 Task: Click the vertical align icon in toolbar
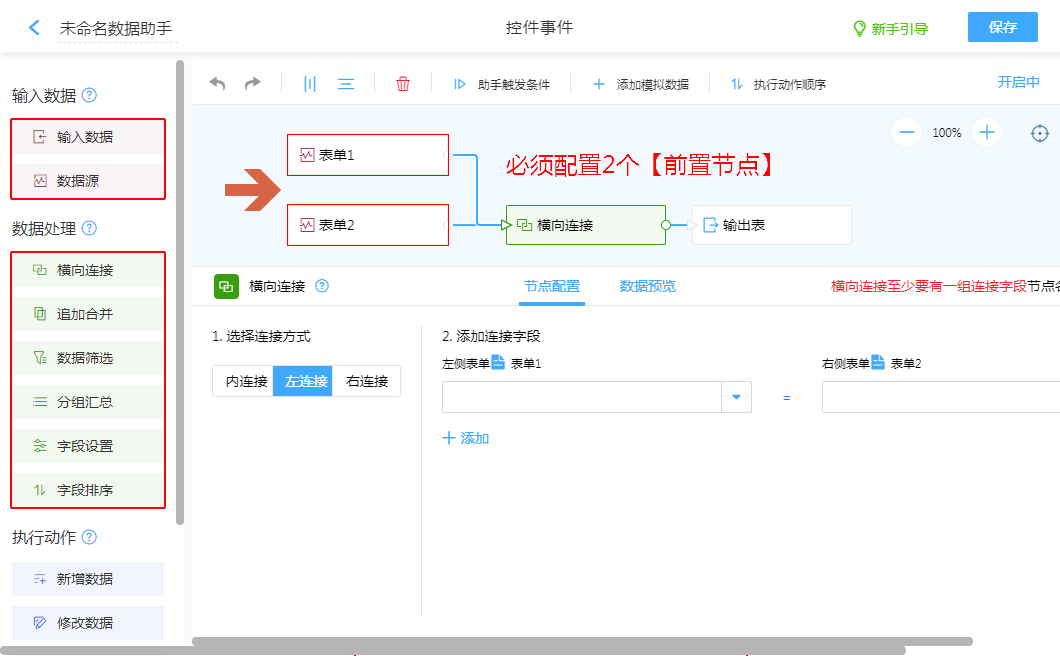pyautogui.click(x=310, y=84)
